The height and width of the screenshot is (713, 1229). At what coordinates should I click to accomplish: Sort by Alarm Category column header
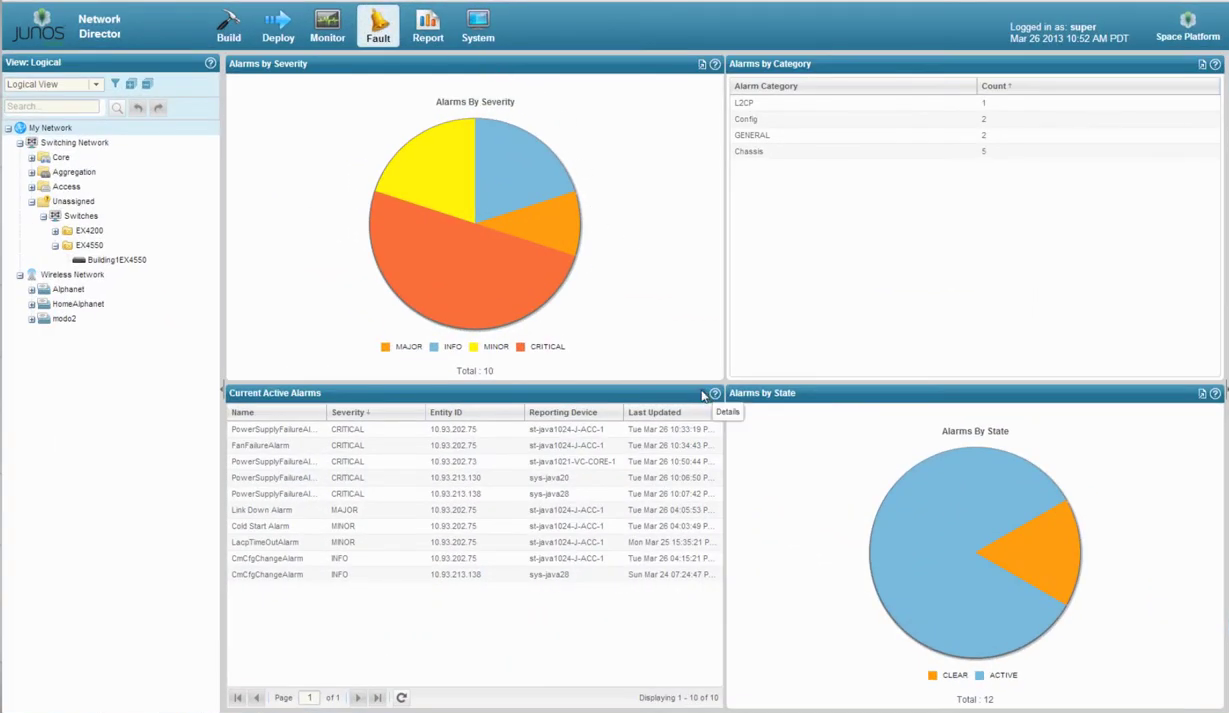pyautogui.click(x=853, y=86)
